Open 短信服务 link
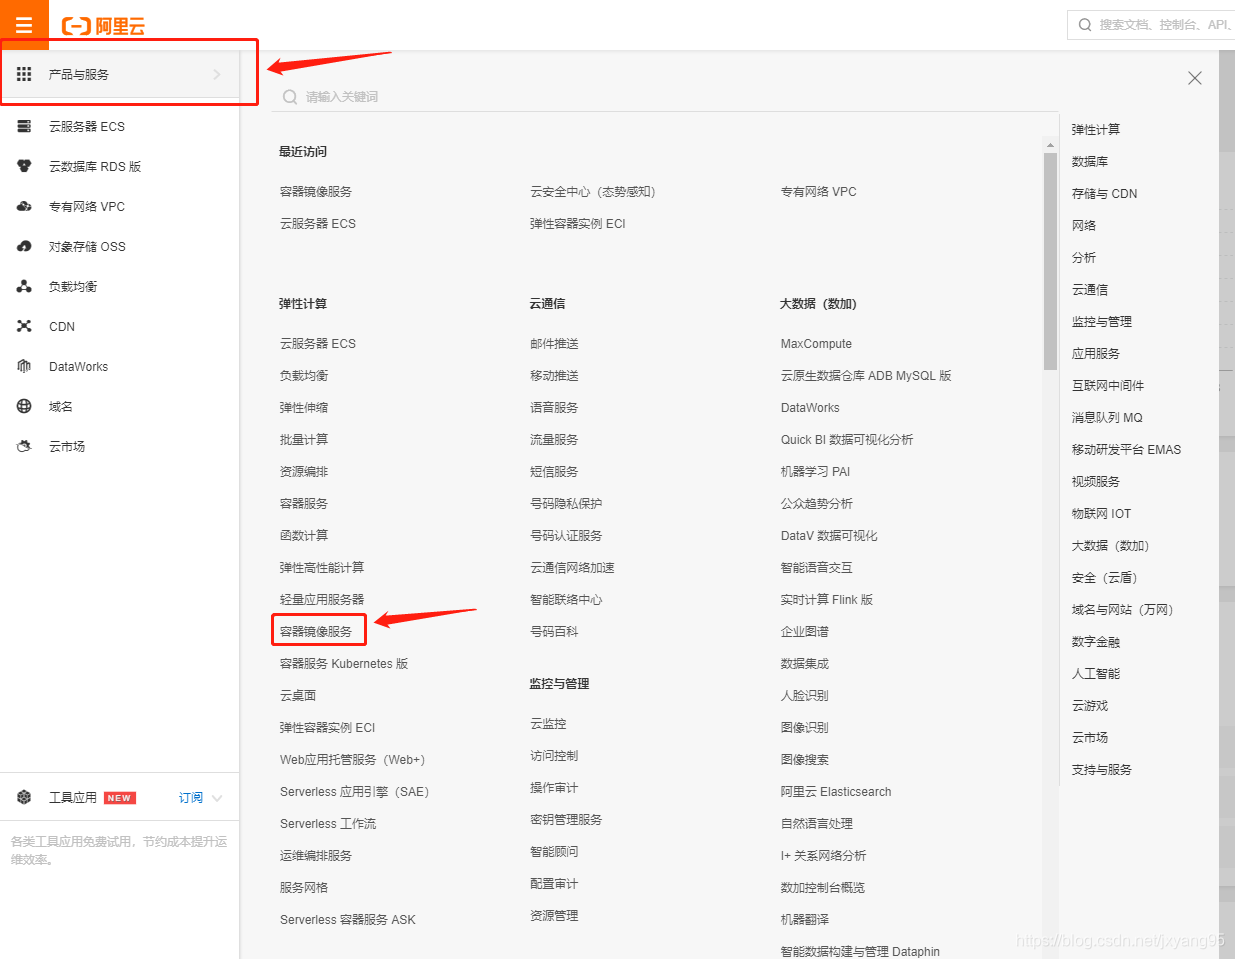This screenshot has height=959, width=1235. pos(554,472)
